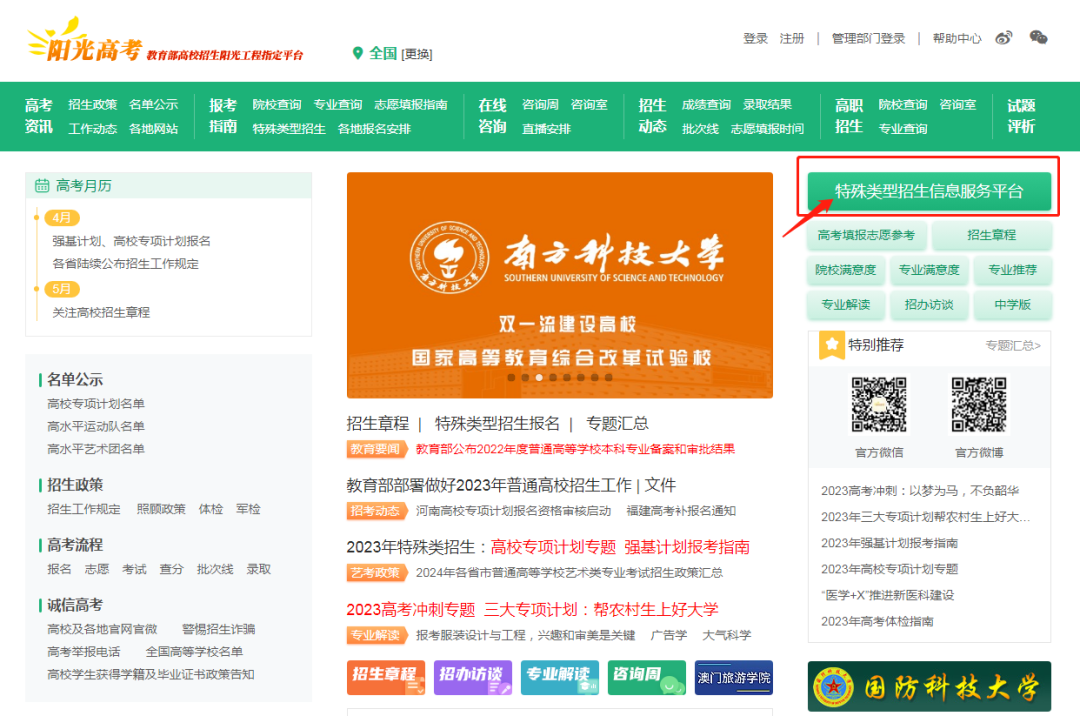Select the 5月 calendar marker

[62, 289]
